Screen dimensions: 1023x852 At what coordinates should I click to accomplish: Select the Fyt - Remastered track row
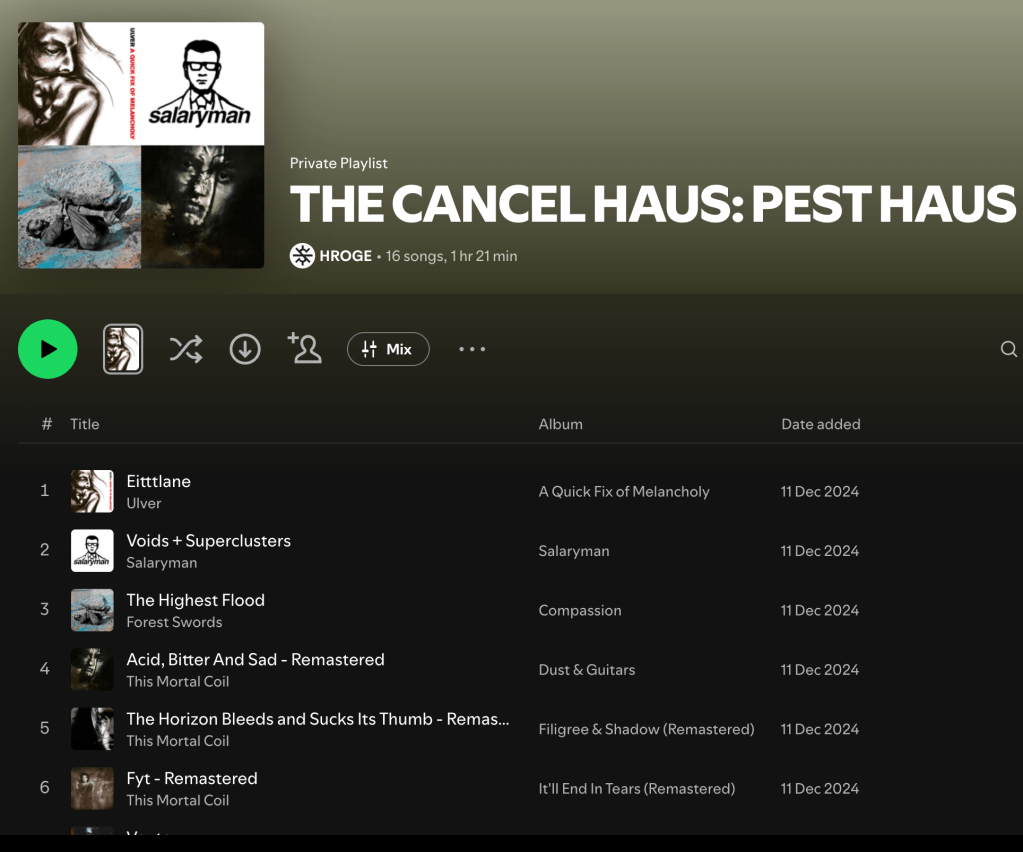click(x=400, y=788)
